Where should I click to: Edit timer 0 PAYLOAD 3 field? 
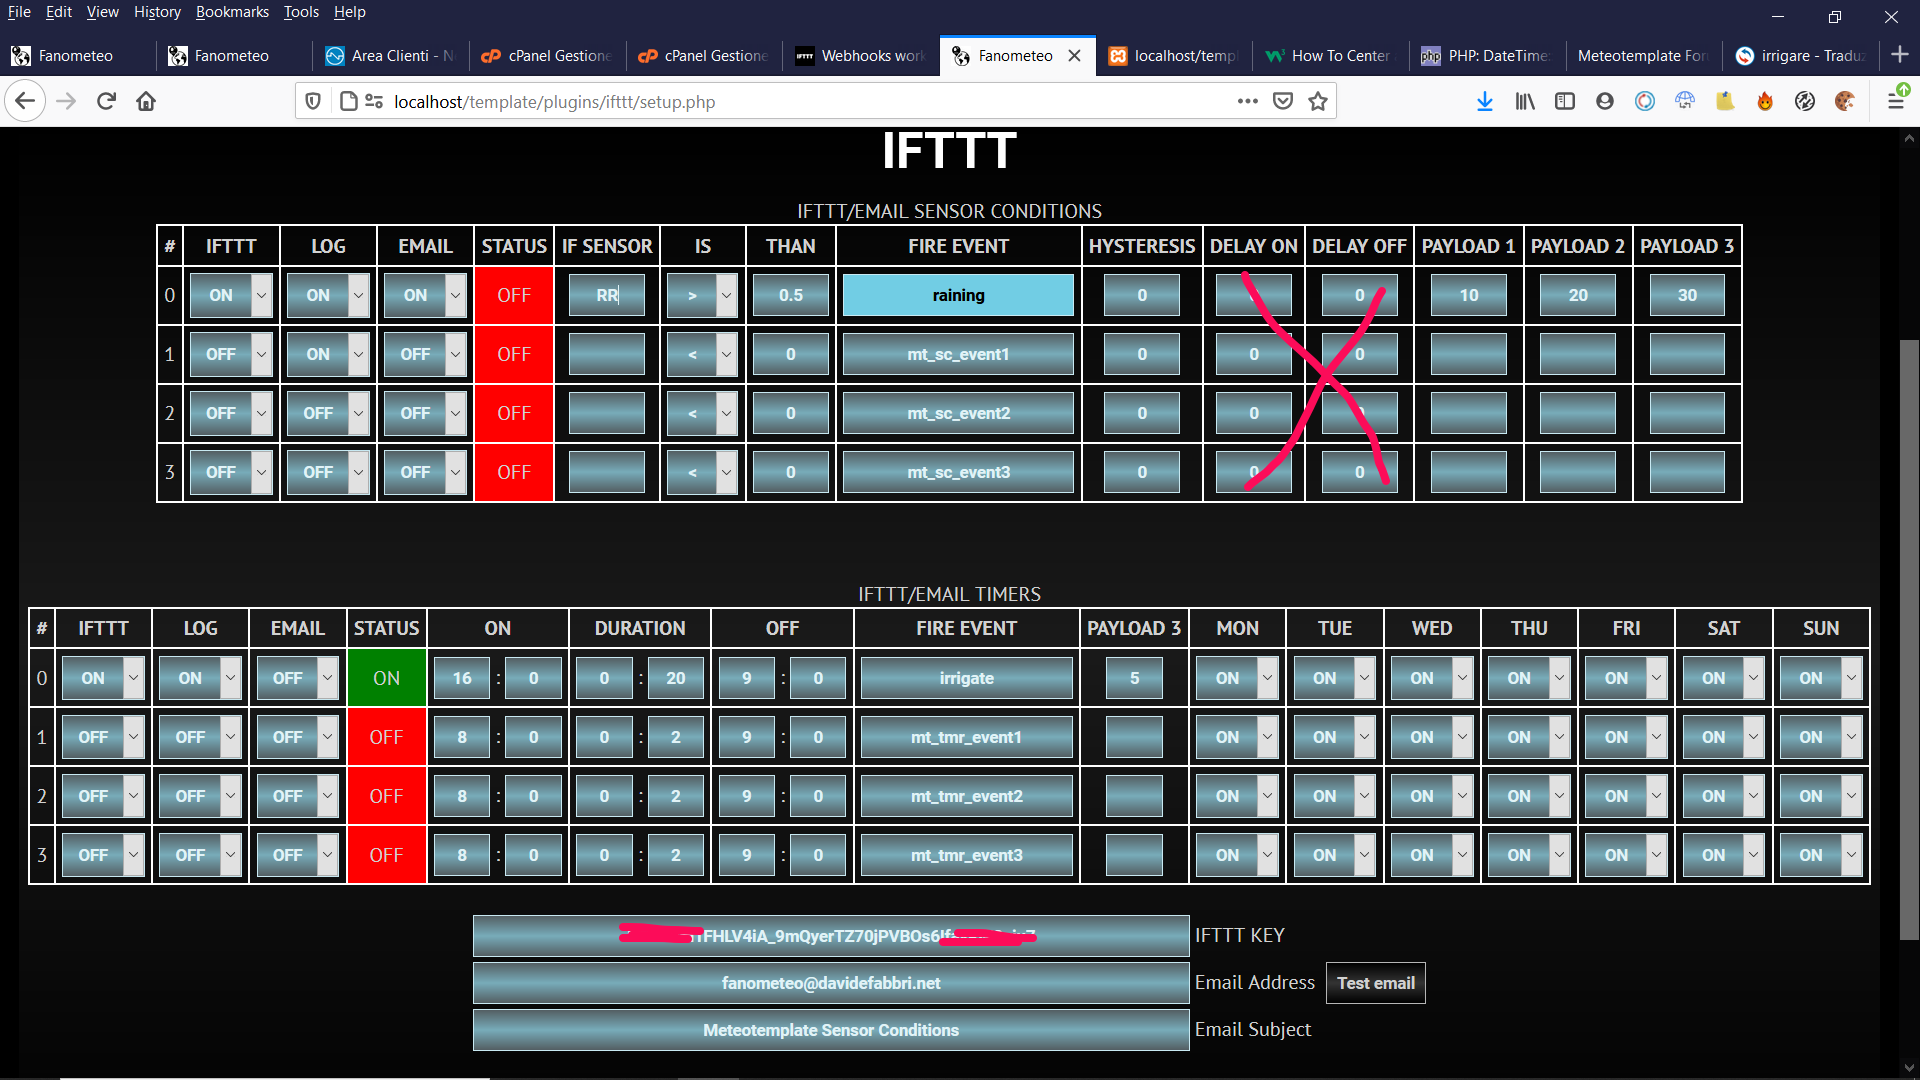click(x=1134, y=678)
